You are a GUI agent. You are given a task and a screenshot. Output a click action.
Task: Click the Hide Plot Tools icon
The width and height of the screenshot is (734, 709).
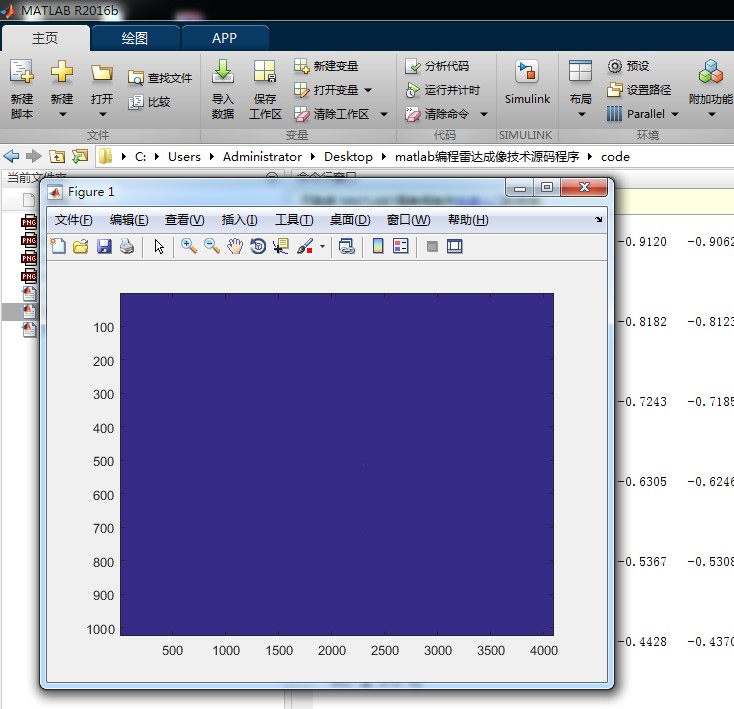433,246
